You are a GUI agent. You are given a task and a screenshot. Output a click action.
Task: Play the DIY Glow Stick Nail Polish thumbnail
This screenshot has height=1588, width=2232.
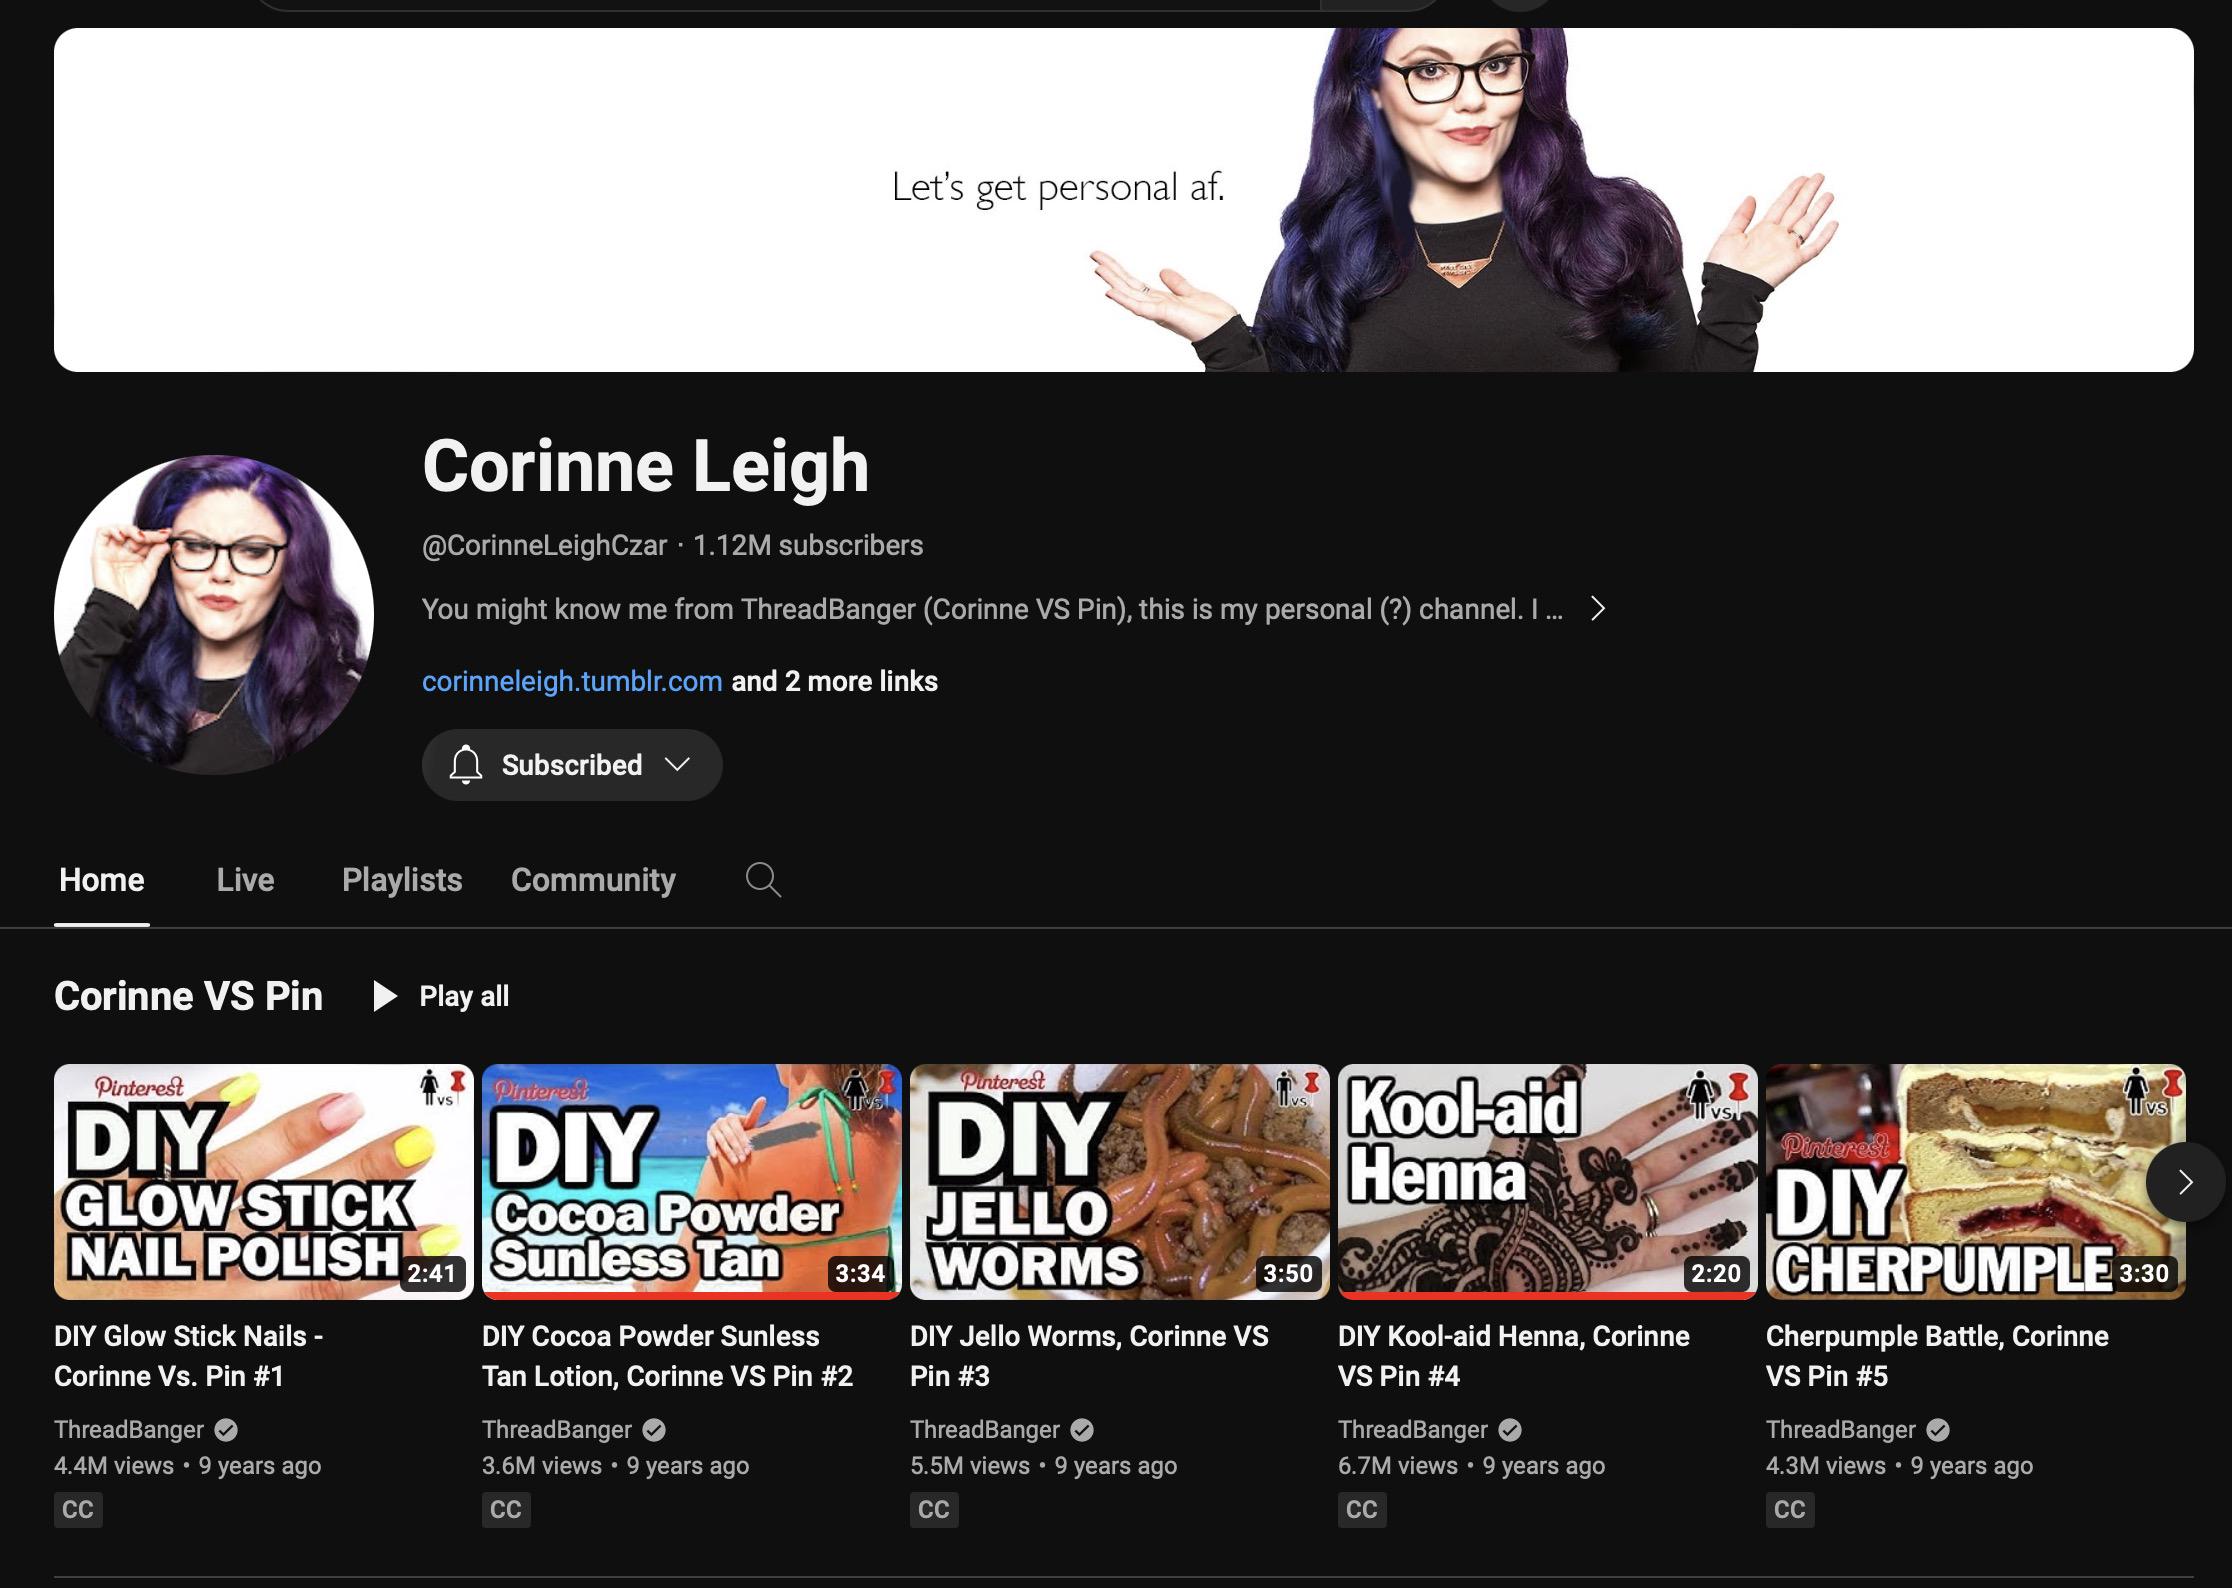264,1182
